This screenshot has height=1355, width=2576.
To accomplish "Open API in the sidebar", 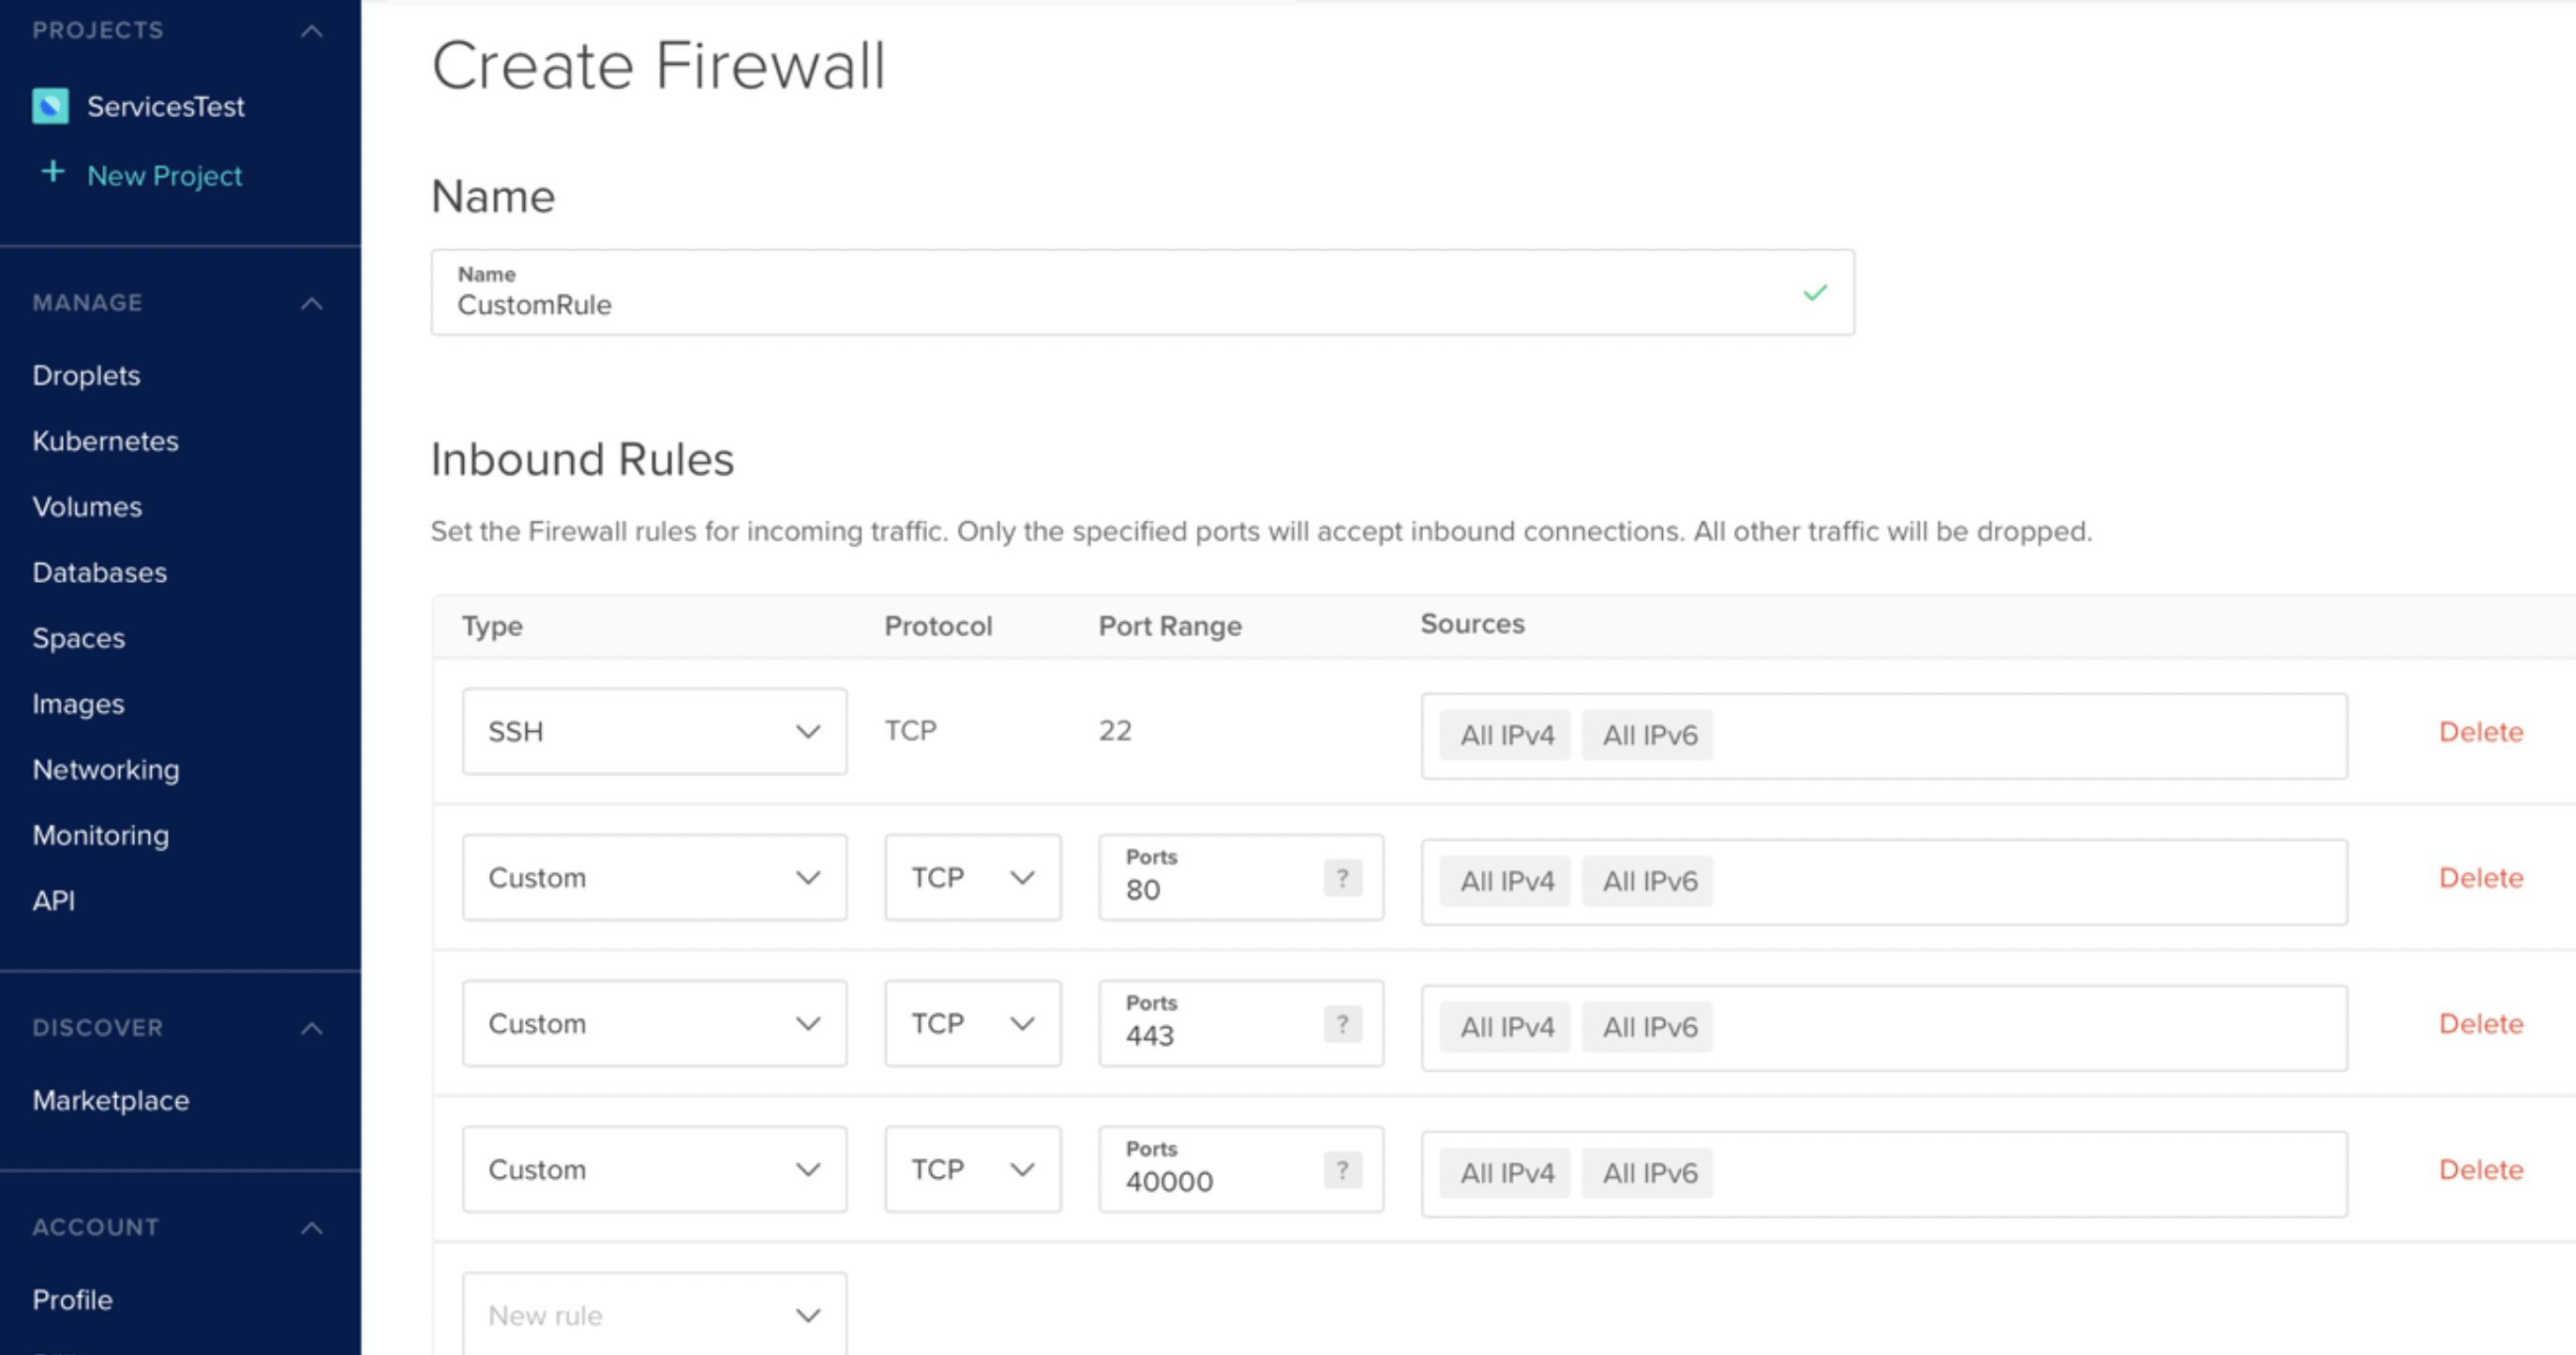I will click(x=53, y=901).
